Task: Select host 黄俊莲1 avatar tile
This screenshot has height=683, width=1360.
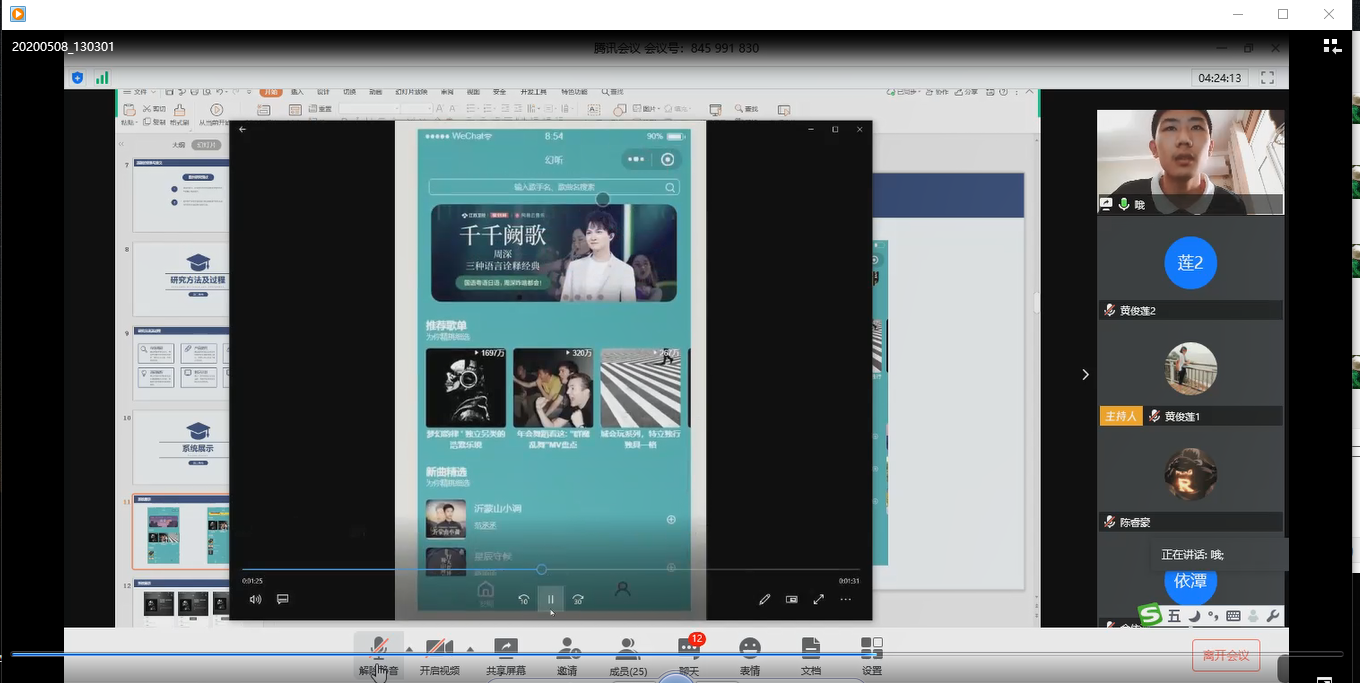Action: (x=1190, y=368)
